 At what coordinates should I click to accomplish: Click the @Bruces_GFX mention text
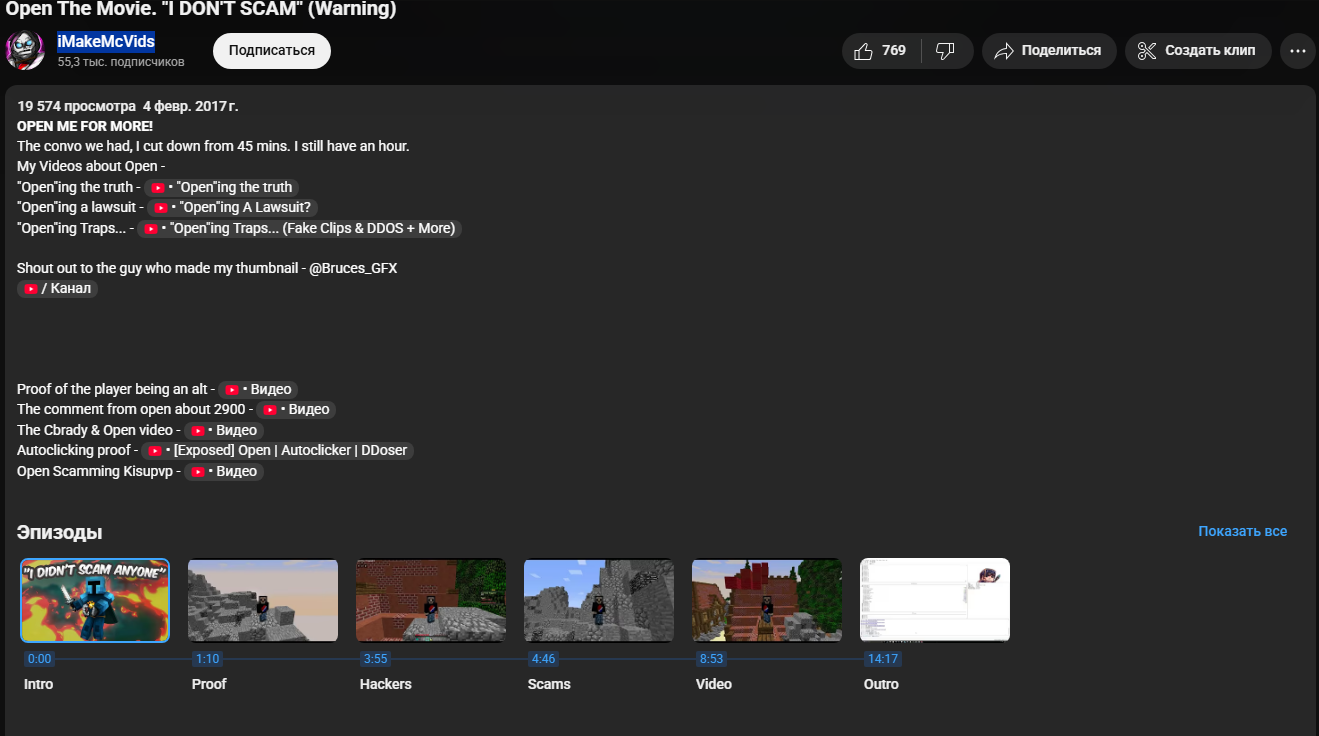pyautogui.click(x=353, y=268)
